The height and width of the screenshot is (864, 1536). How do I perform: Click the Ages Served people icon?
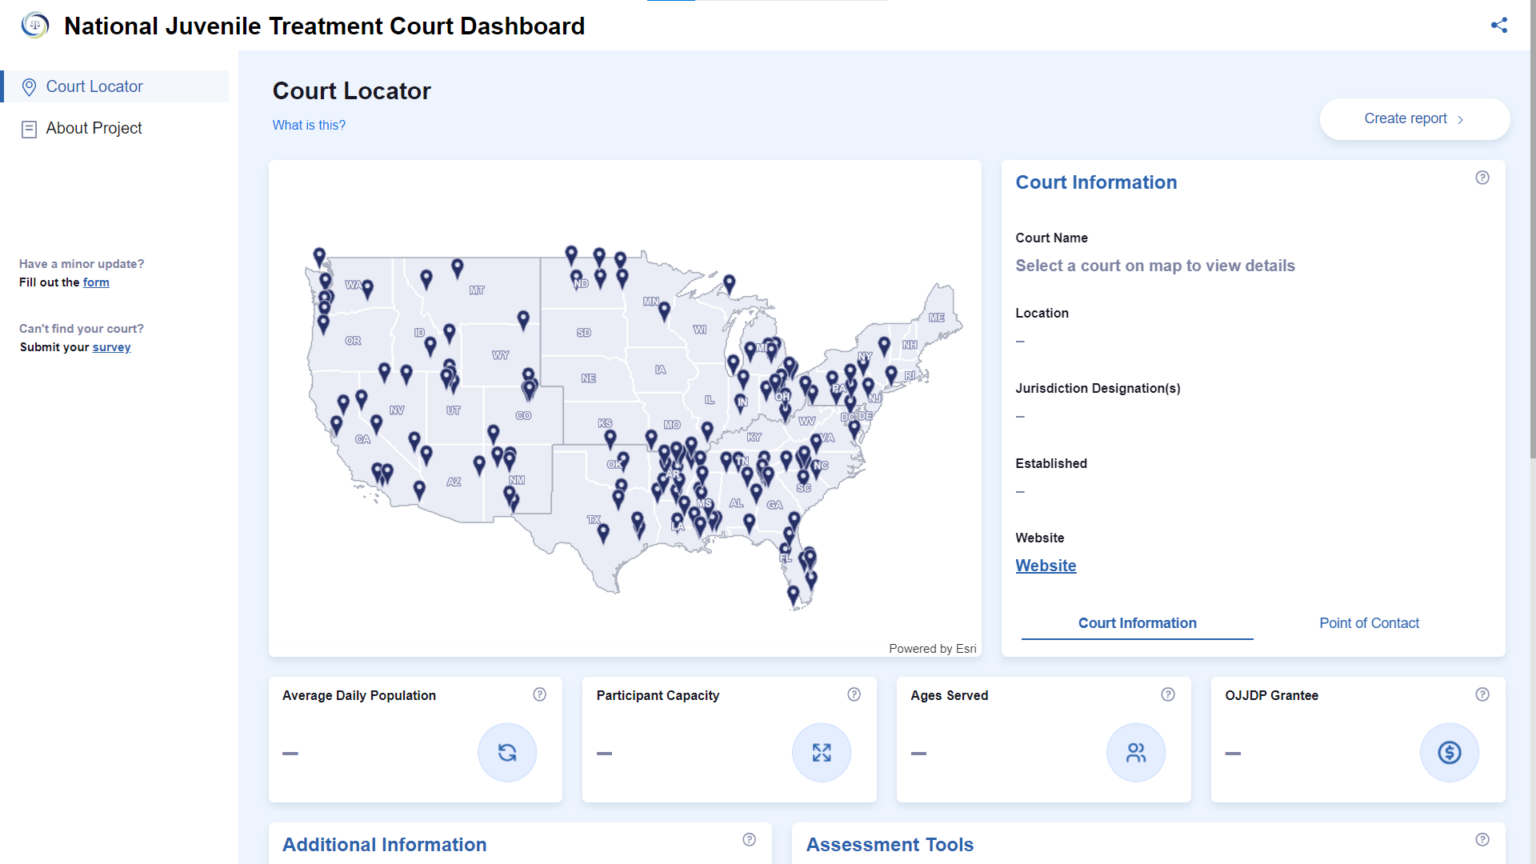(1135, 752)
